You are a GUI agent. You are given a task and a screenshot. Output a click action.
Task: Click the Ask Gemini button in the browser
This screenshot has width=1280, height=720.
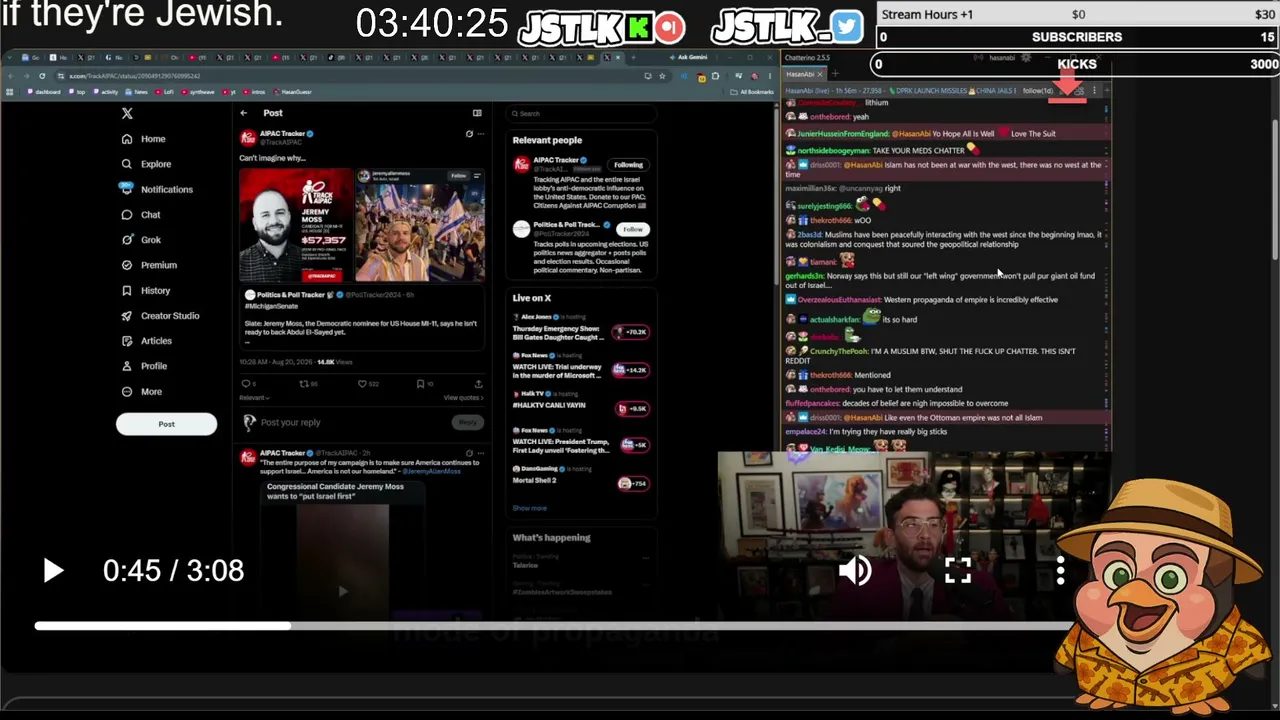click(x=689, y=57)
